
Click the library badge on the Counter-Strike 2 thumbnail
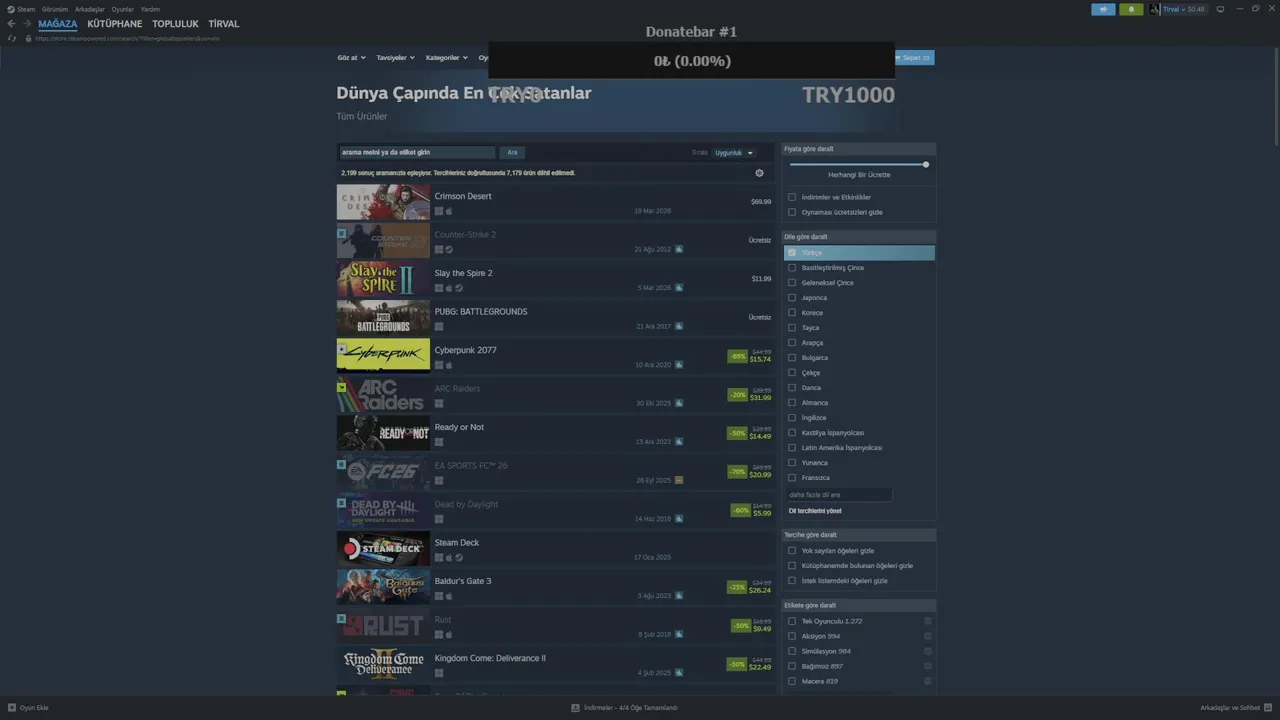pos(341,233)
